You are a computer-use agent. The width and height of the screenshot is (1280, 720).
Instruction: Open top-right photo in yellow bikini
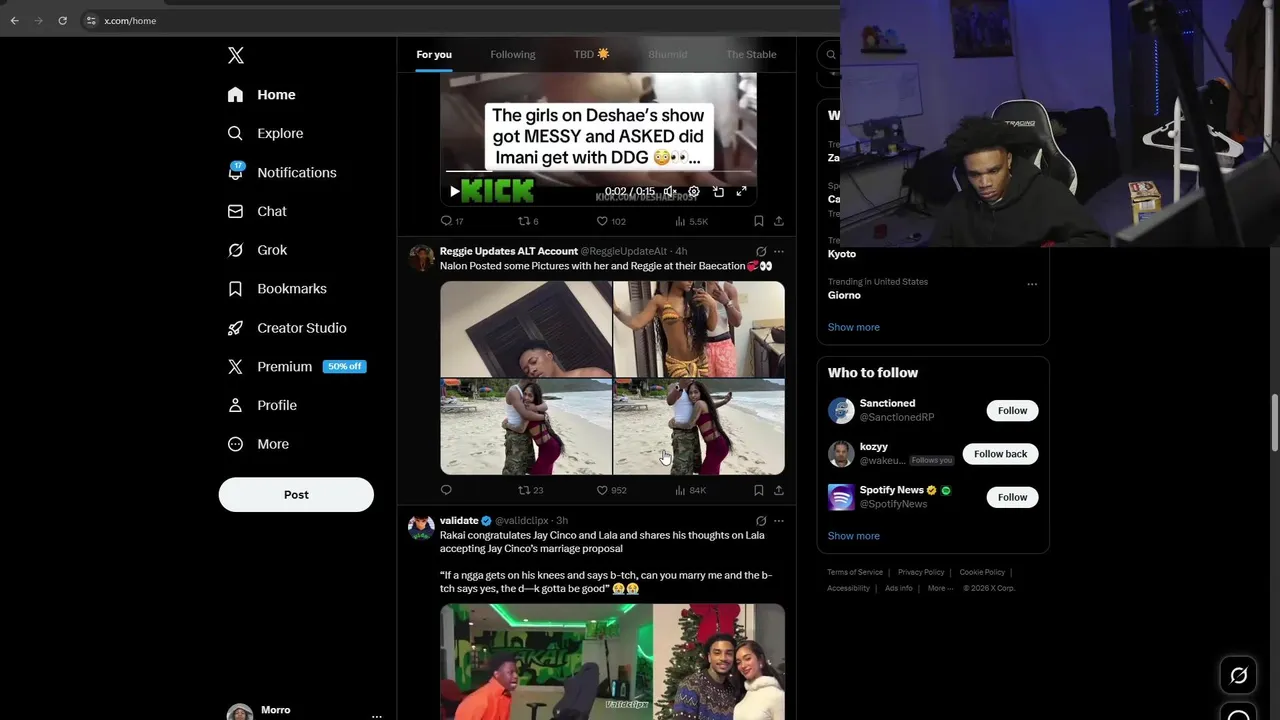click(699, 329)
